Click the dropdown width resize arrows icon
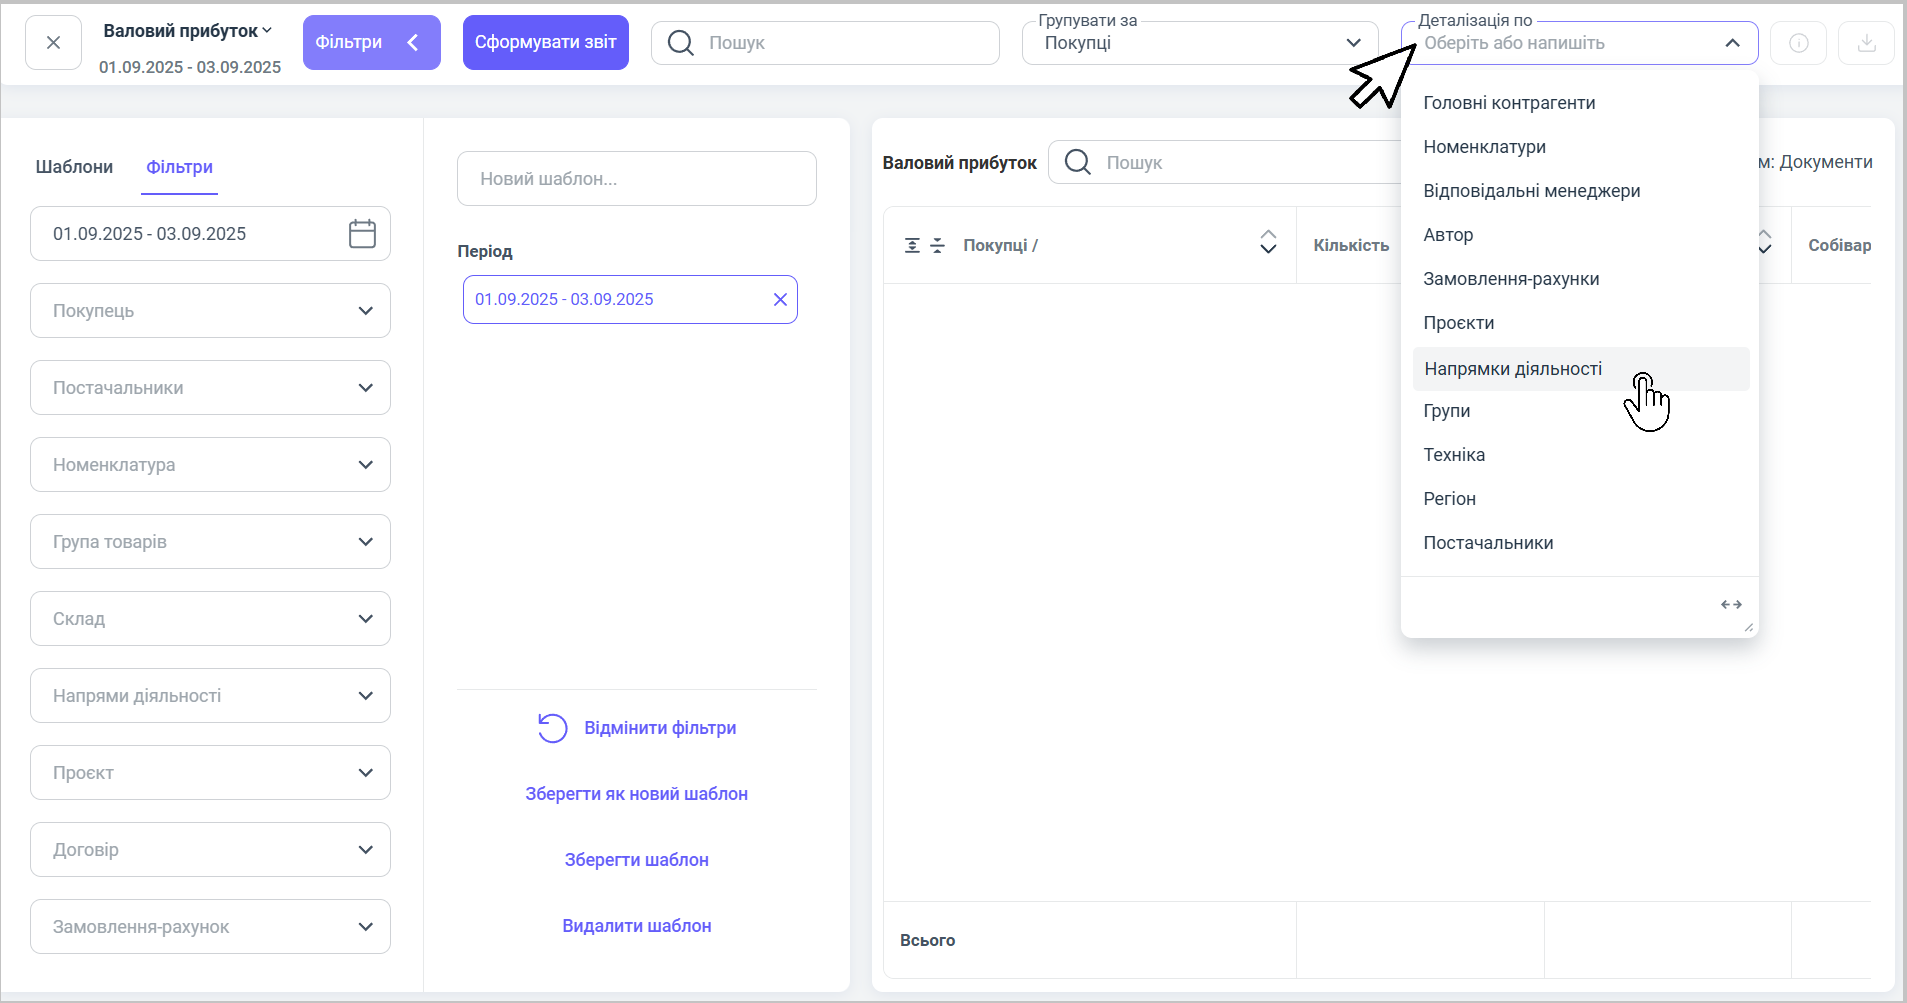 click(1731, 605)
